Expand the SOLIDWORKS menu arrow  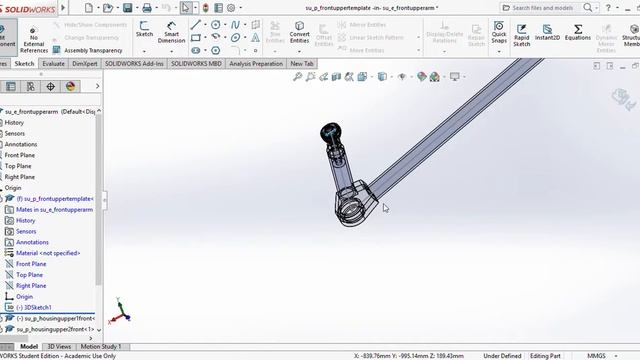coord(63,7)
